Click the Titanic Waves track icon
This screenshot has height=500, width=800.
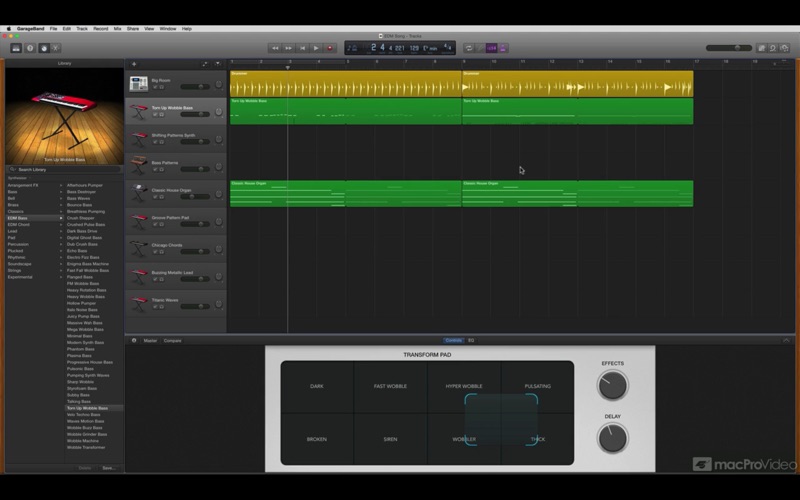pos(138,304)
